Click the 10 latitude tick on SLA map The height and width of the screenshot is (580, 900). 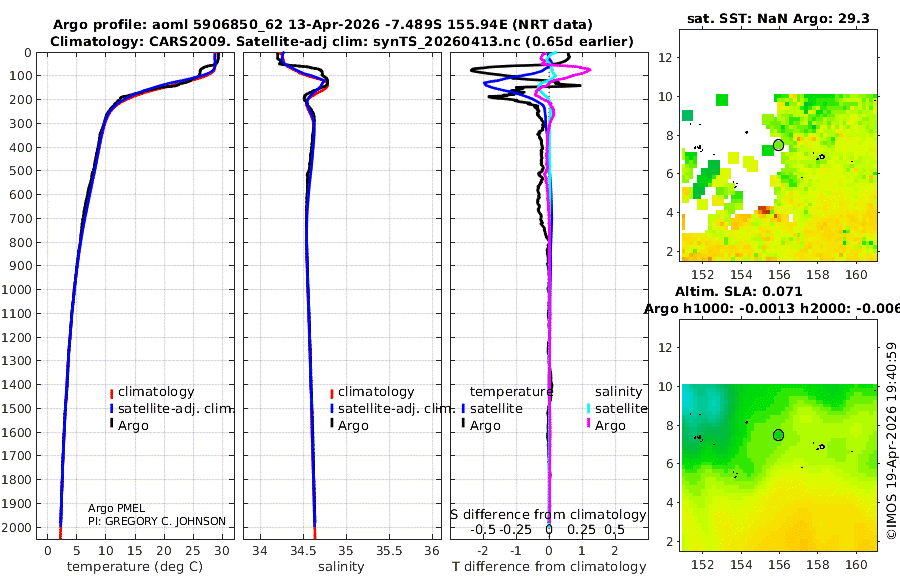[x=665, y=386]
